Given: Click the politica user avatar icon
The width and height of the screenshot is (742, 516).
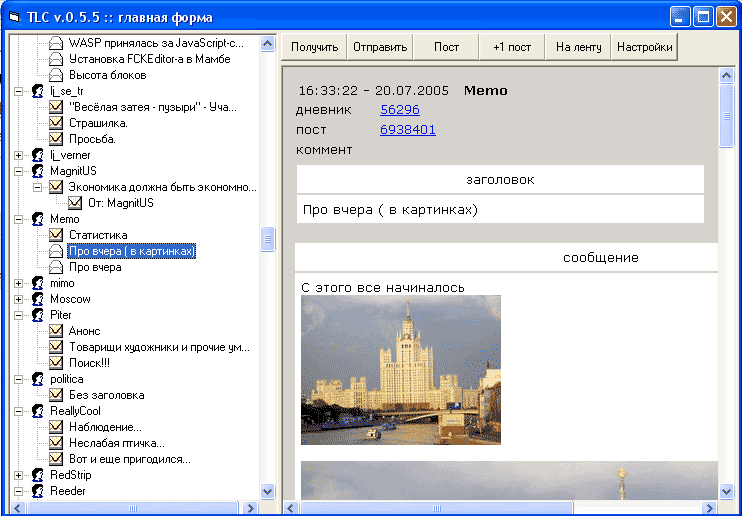Looking at the screenshot, I should 37,379.
